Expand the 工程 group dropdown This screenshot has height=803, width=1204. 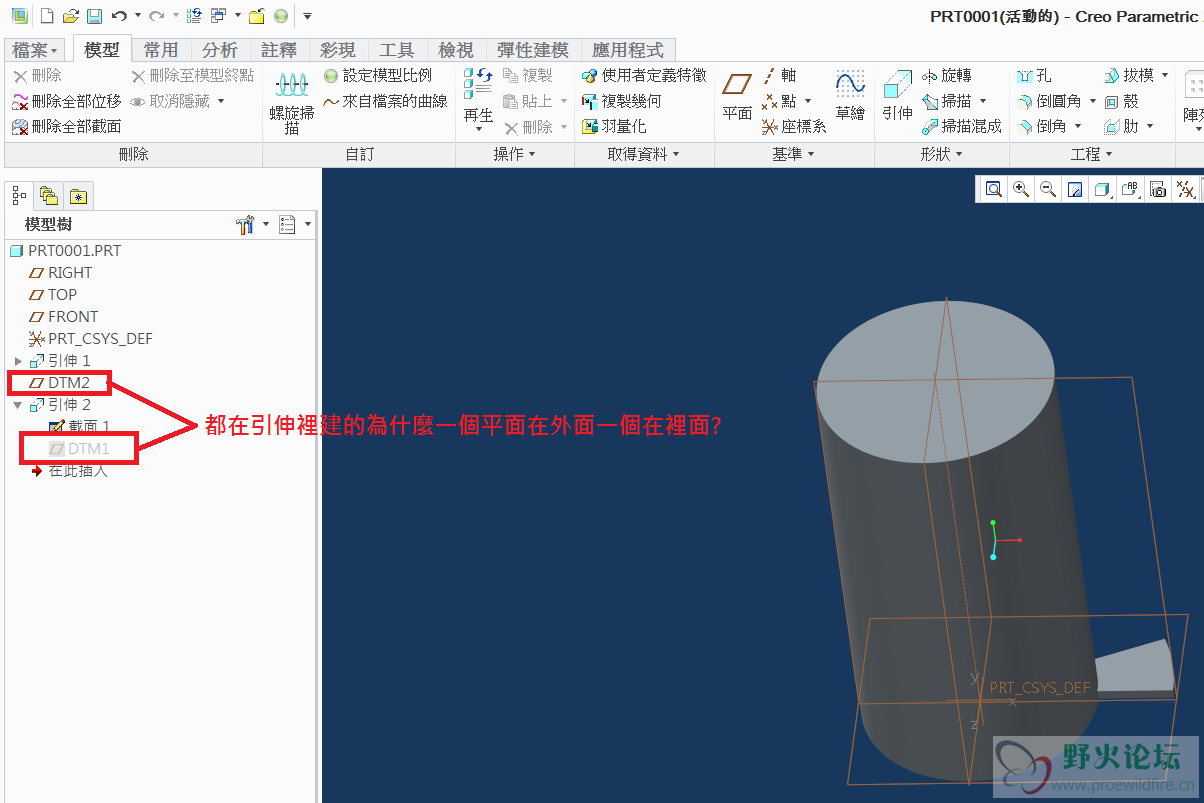point(1092,155)
